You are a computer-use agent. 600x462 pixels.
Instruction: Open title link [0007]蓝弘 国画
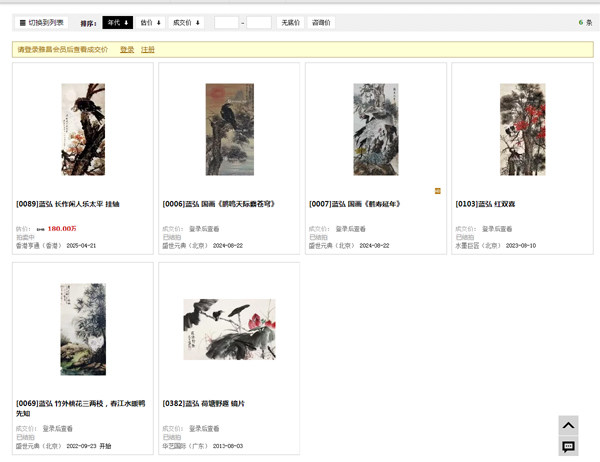[355, 204]
